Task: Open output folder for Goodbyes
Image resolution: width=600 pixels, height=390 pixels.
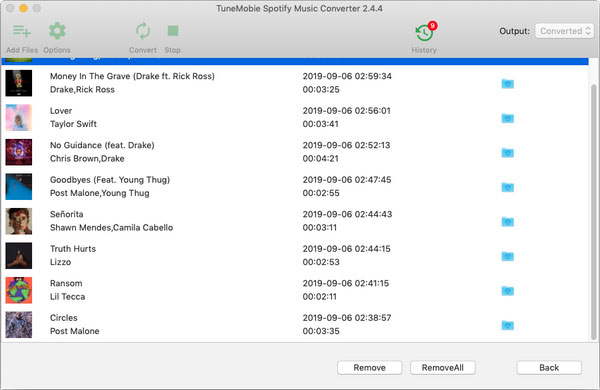Action: [507, 187]
